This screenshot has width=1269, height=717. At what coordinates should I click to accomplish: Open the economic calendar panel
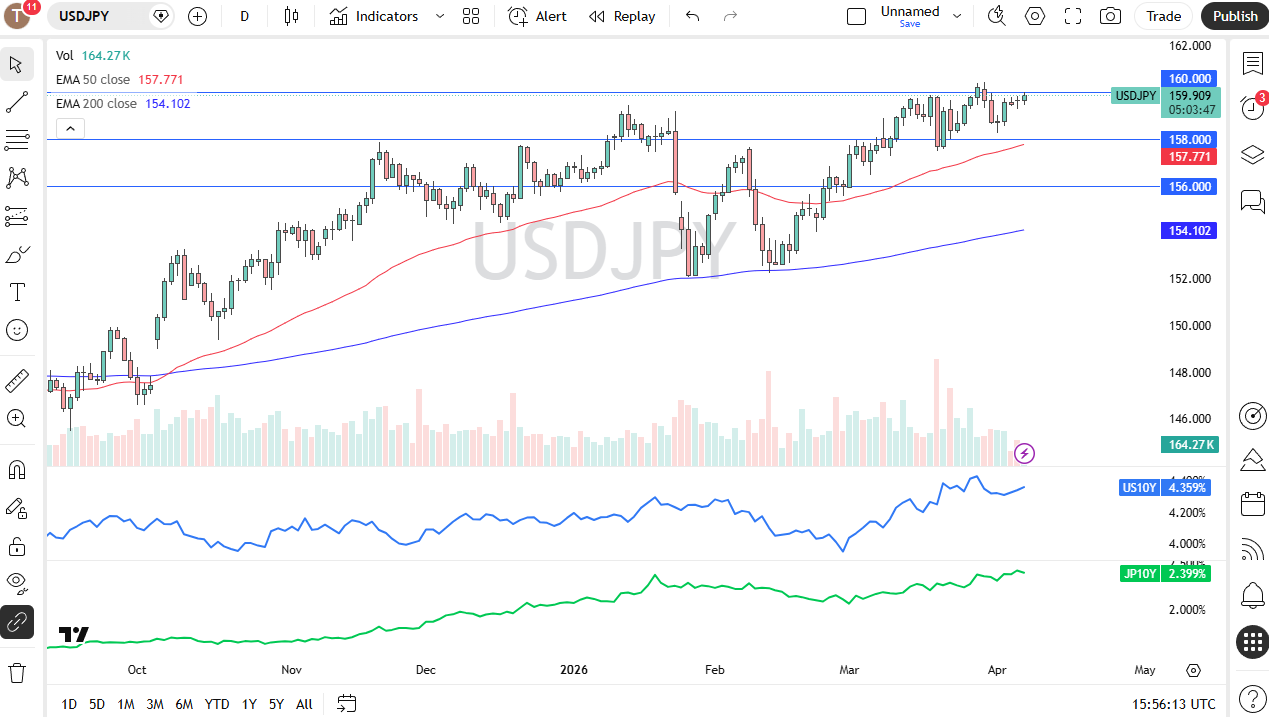(1252, 503)
